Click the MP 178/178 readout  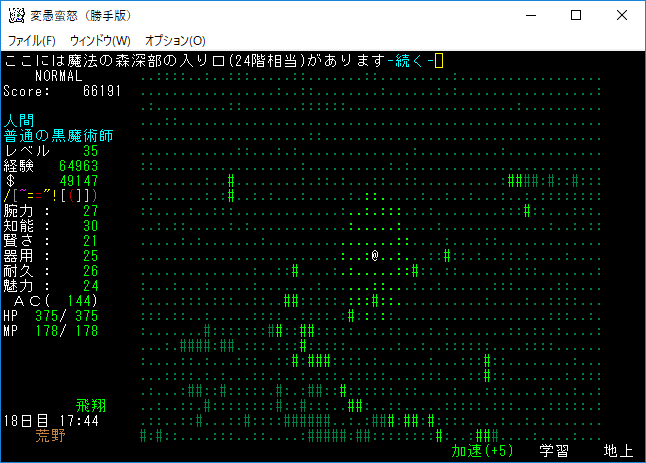[x=50, y=331]
